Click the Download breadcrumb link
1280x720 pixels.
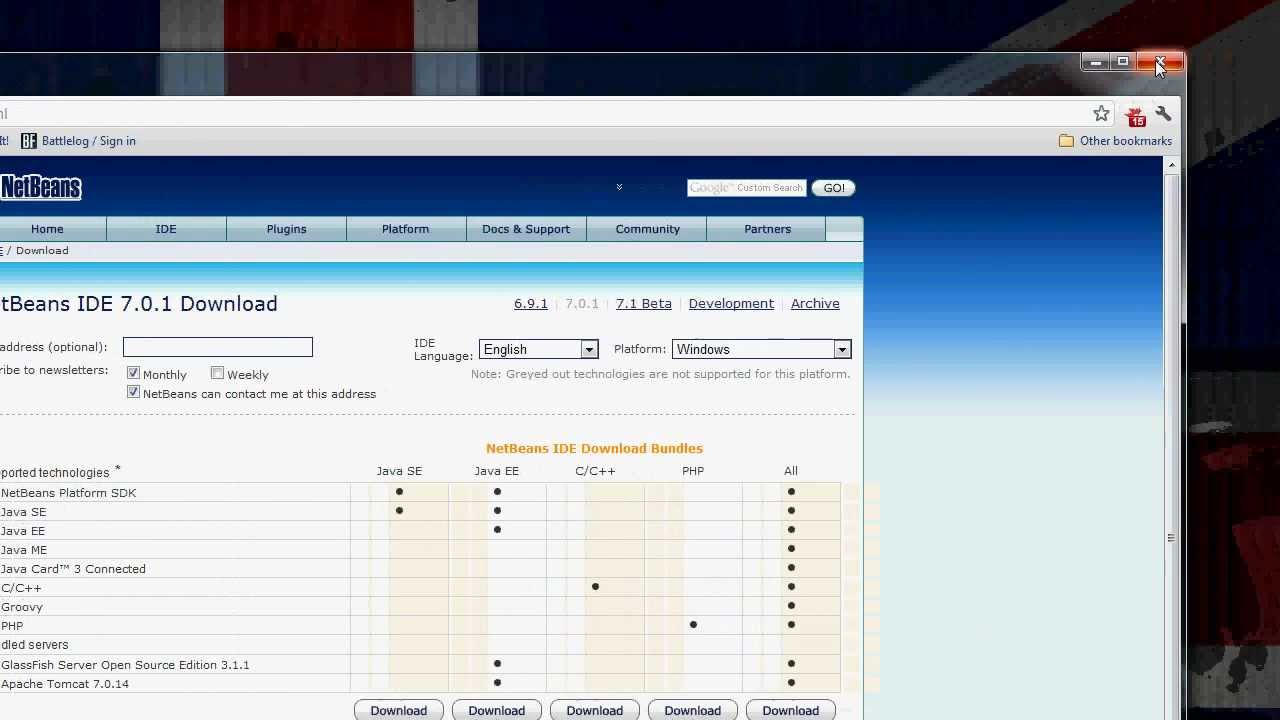pyautogui.click(x=42, y=251)
